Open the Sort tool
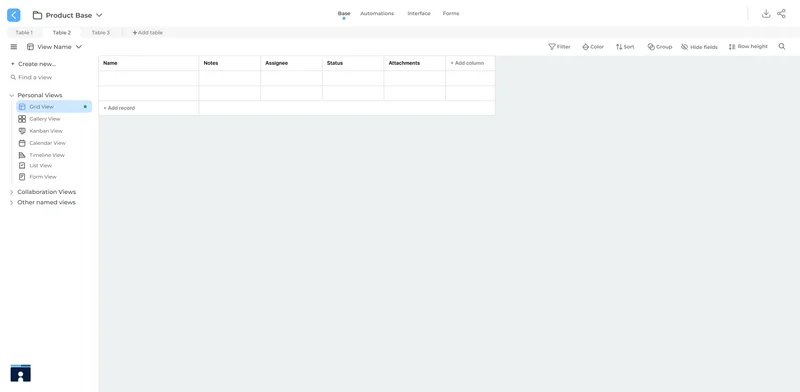This screenshot has width=800, height=392. [625, 46]
